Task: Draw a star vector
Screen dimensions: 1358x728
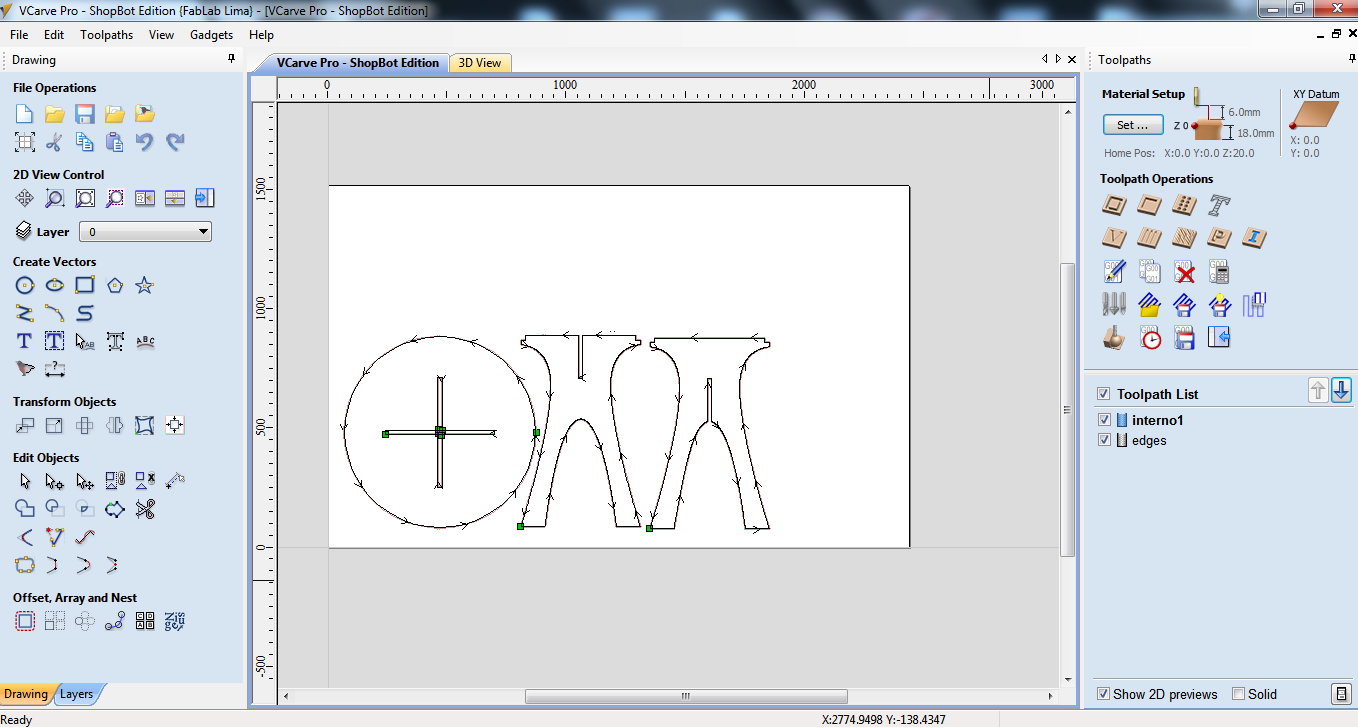Action: click(x=145, y=286)
